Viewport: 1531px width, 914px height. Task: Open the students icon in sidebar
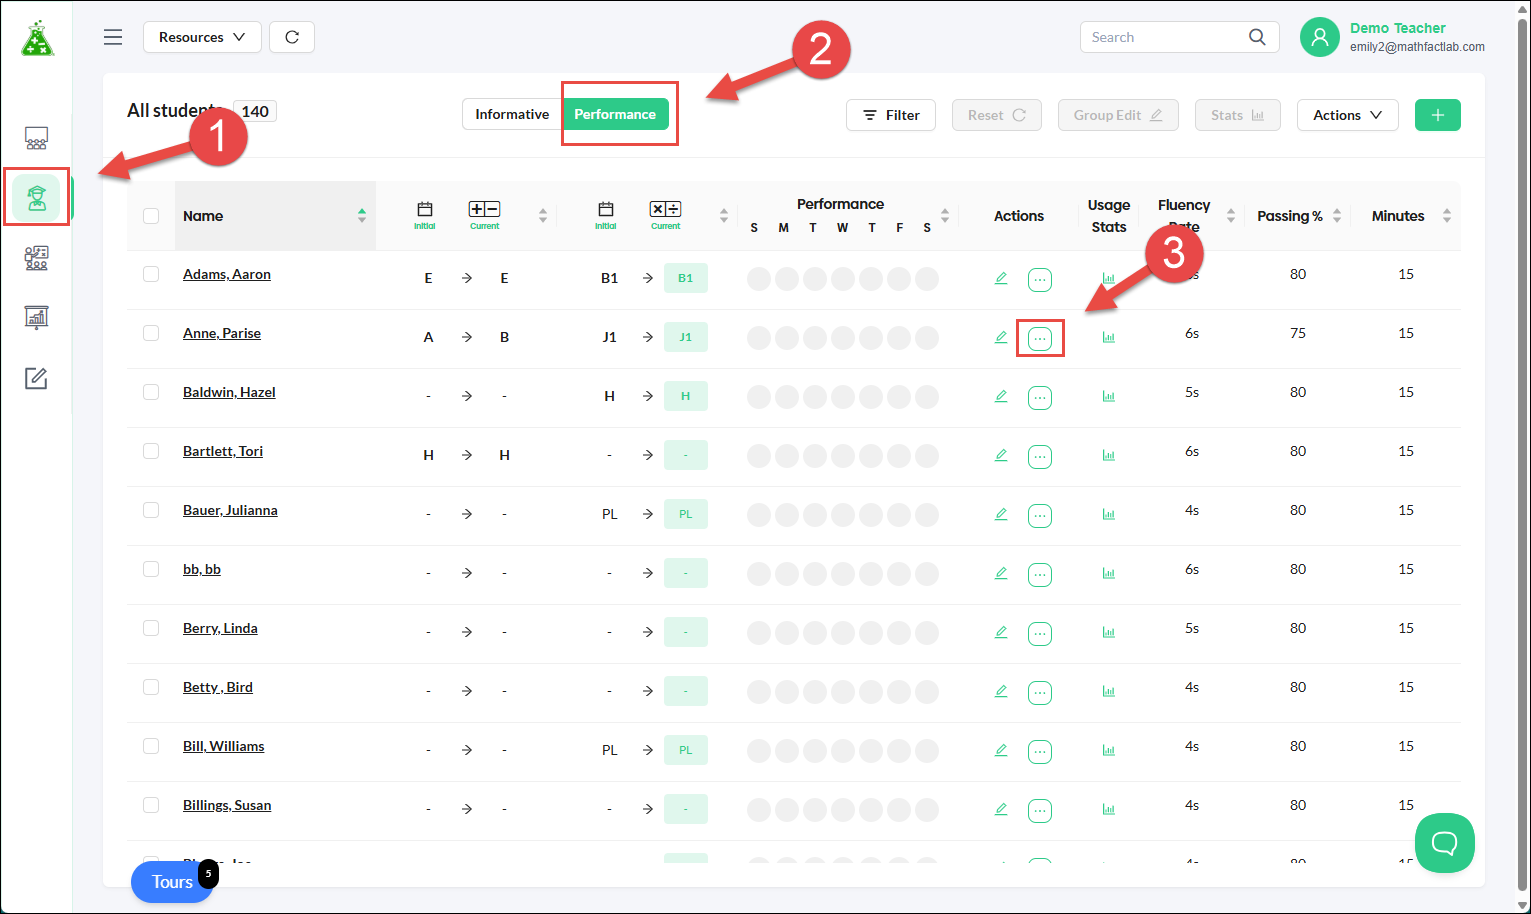(x=37, y=198)
